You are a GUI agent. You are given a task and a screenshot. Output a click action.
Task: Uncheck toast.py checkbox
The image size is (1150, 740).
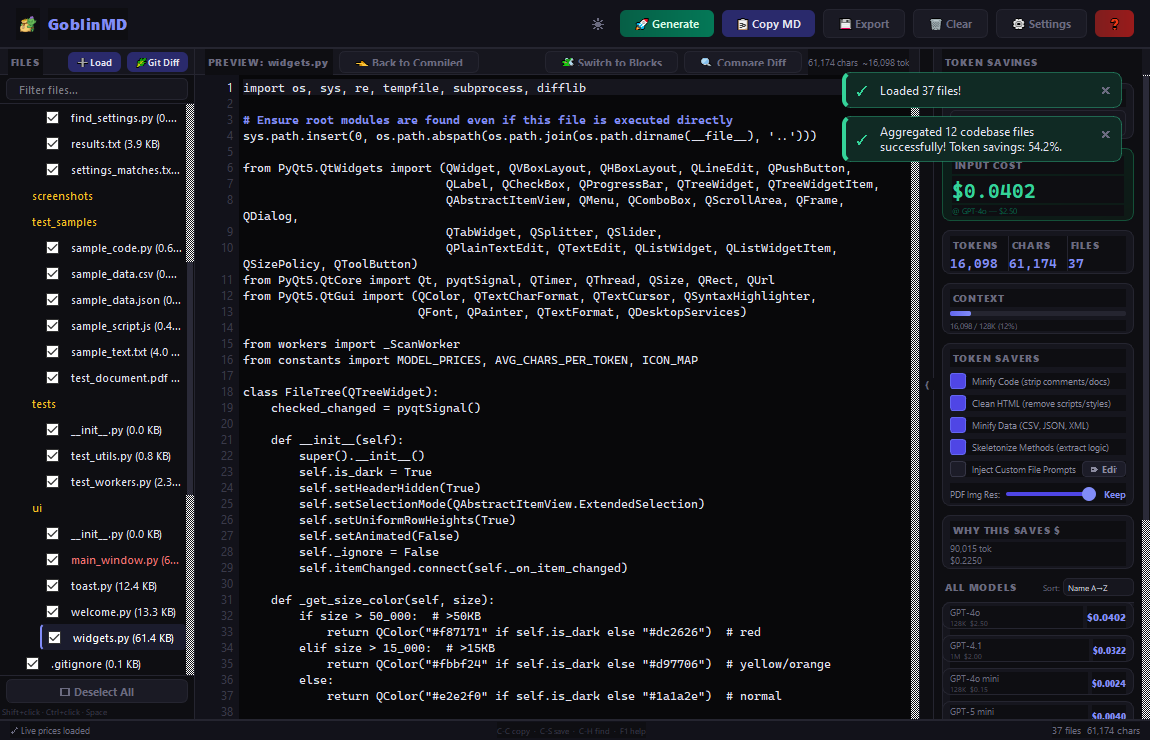tap(53, 586)
